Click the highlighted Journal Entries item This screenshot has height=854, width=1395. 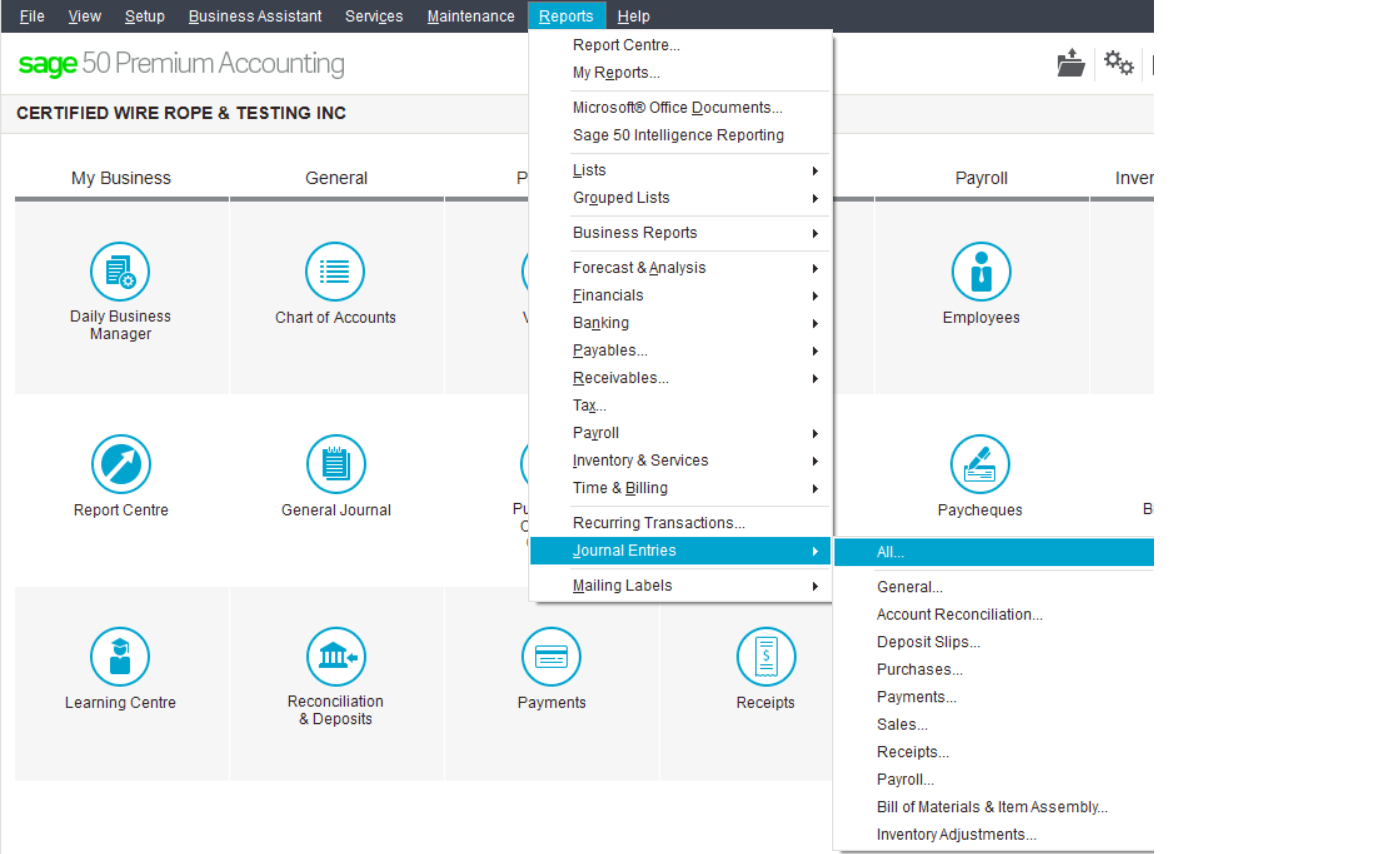[680, 551]
